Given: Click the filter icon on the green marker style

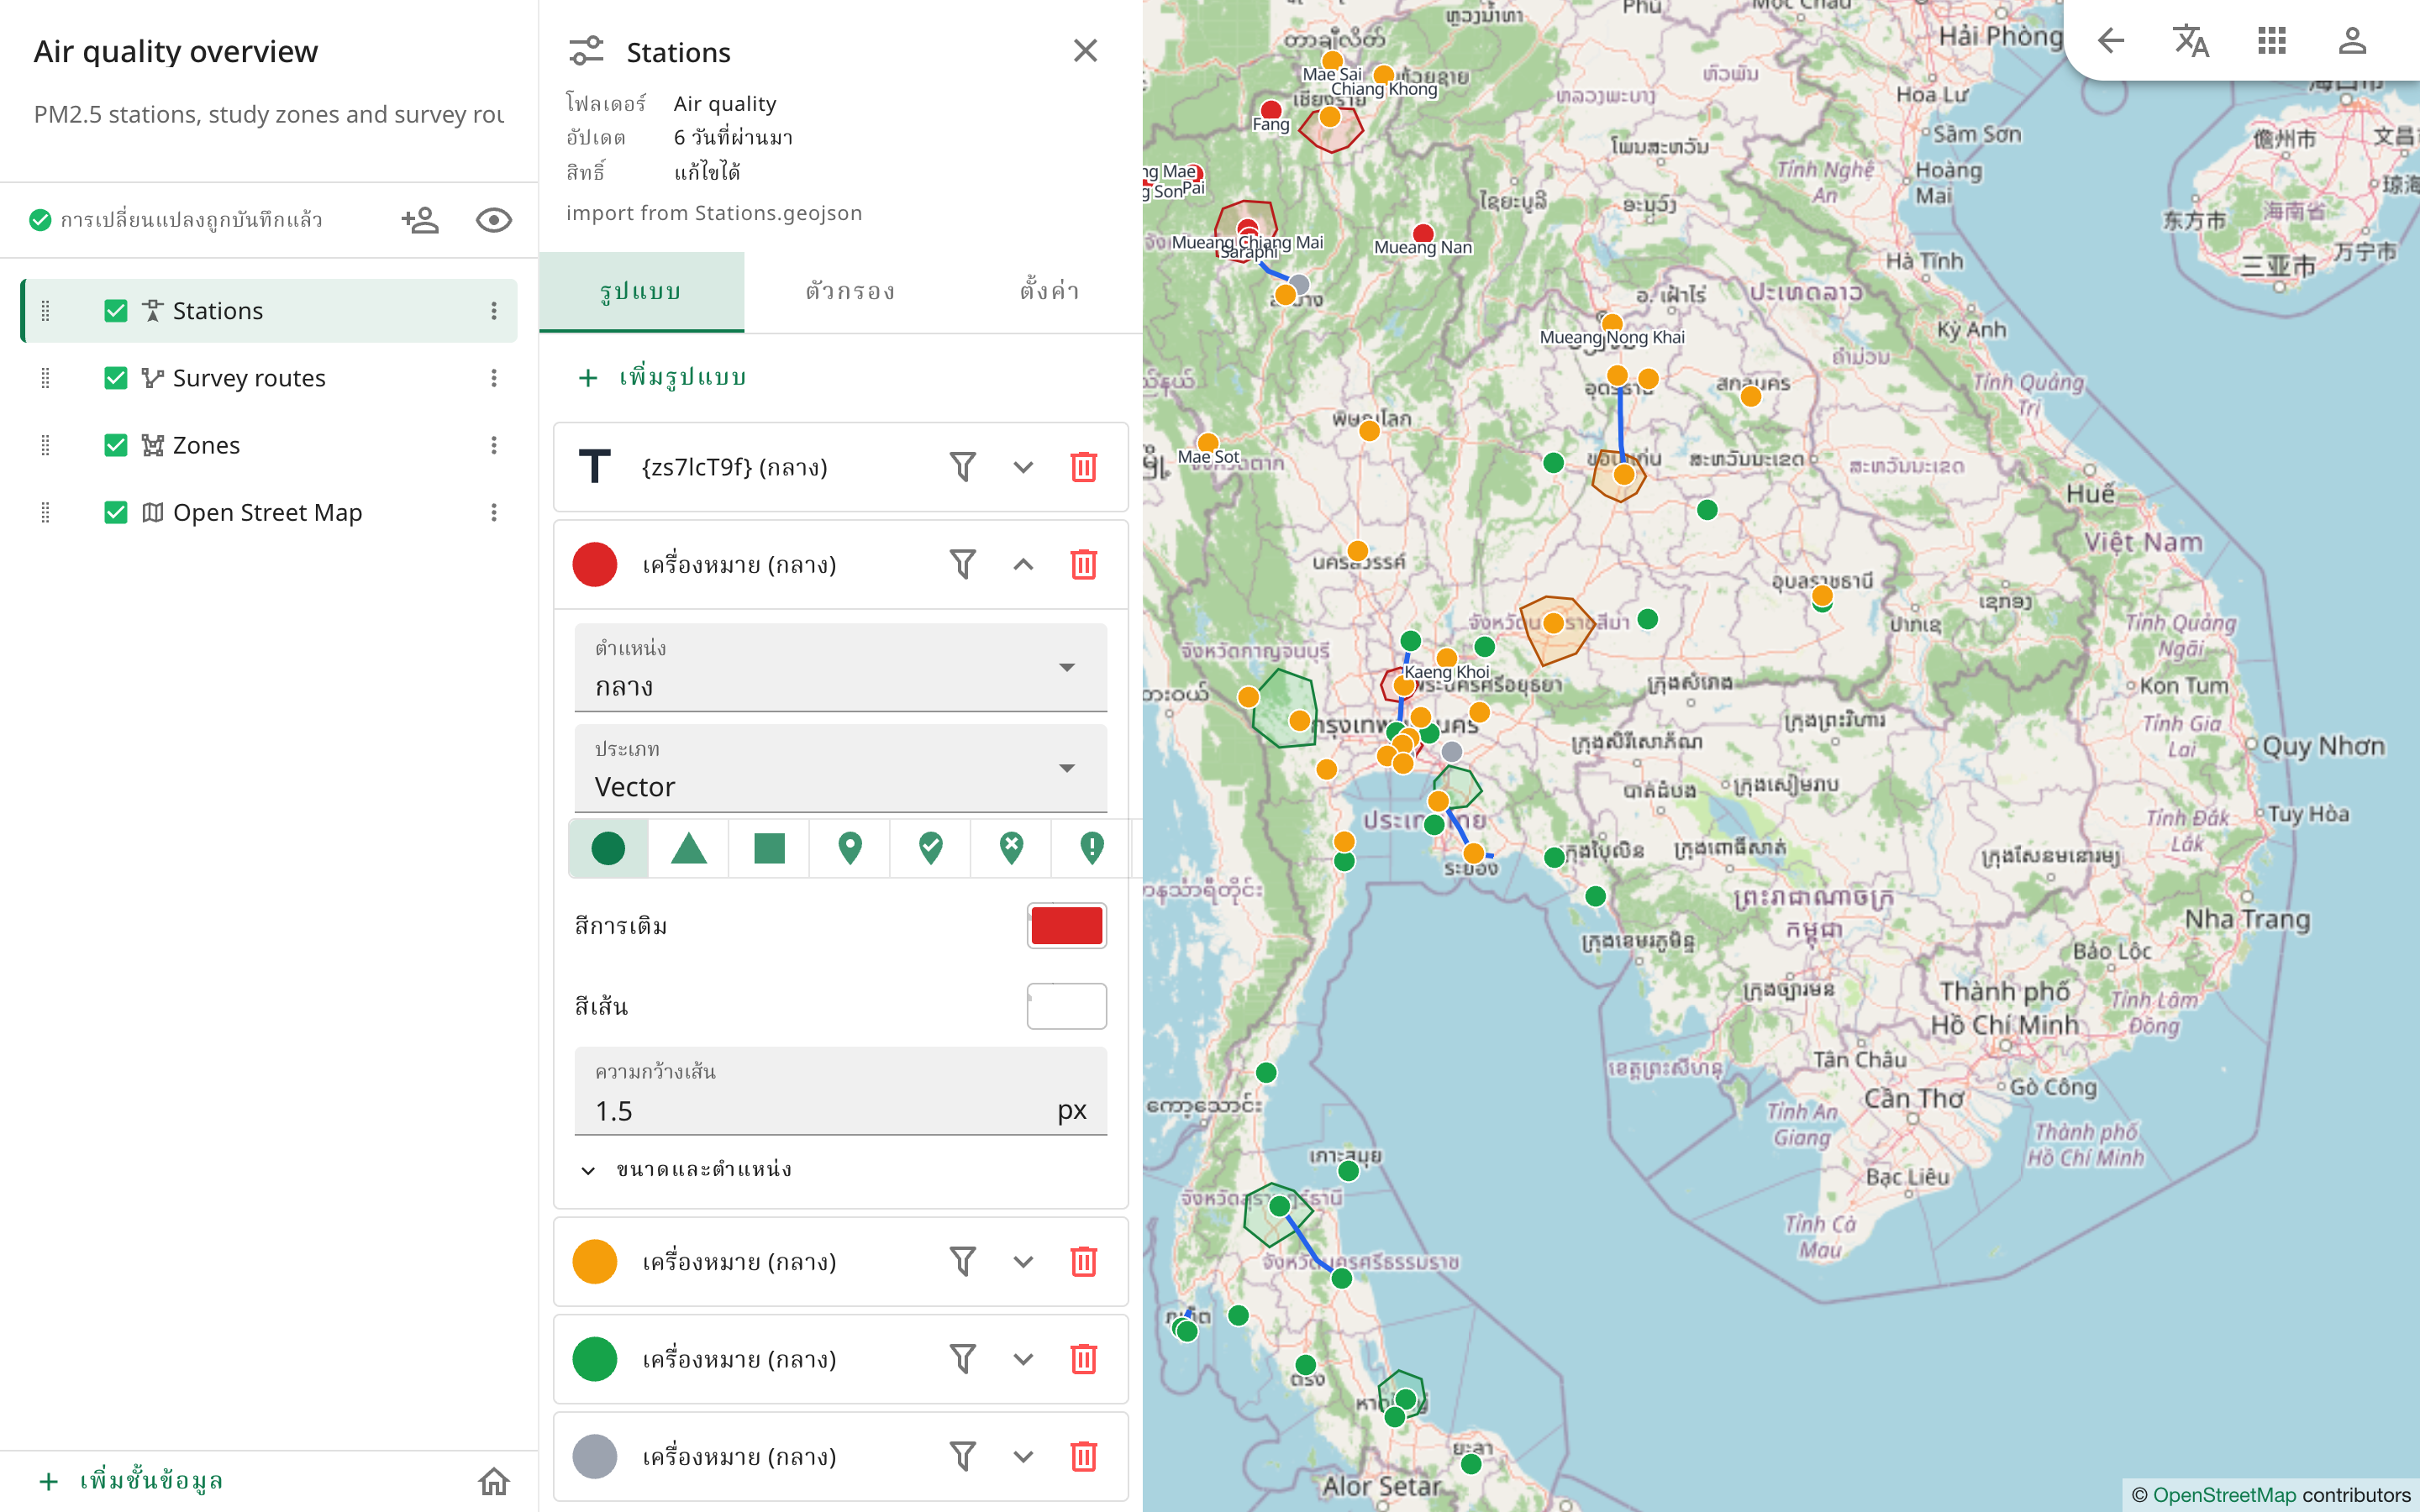Looking at the screenshot, I should click(x=962, y=1359).
